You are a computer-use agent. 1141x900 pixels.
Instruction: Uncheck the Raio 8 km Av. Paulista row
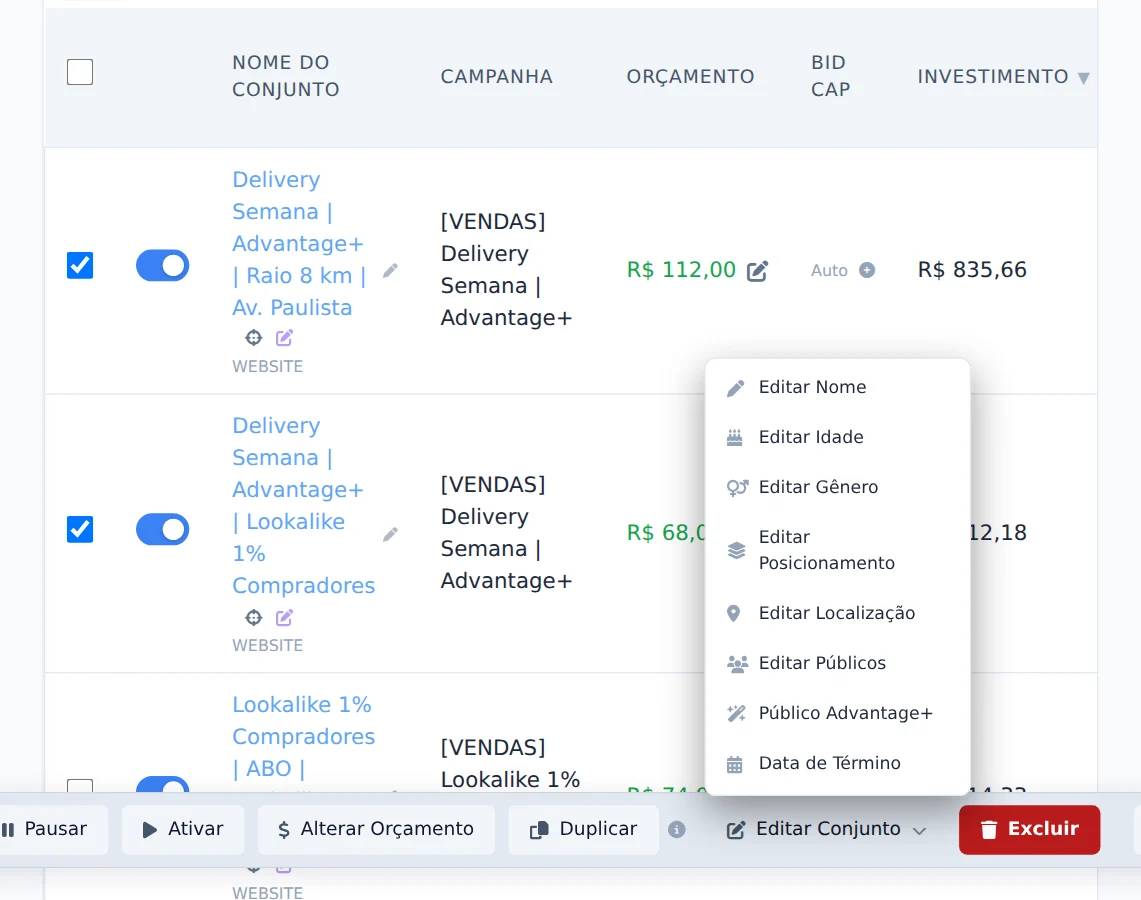pos(80,266)
